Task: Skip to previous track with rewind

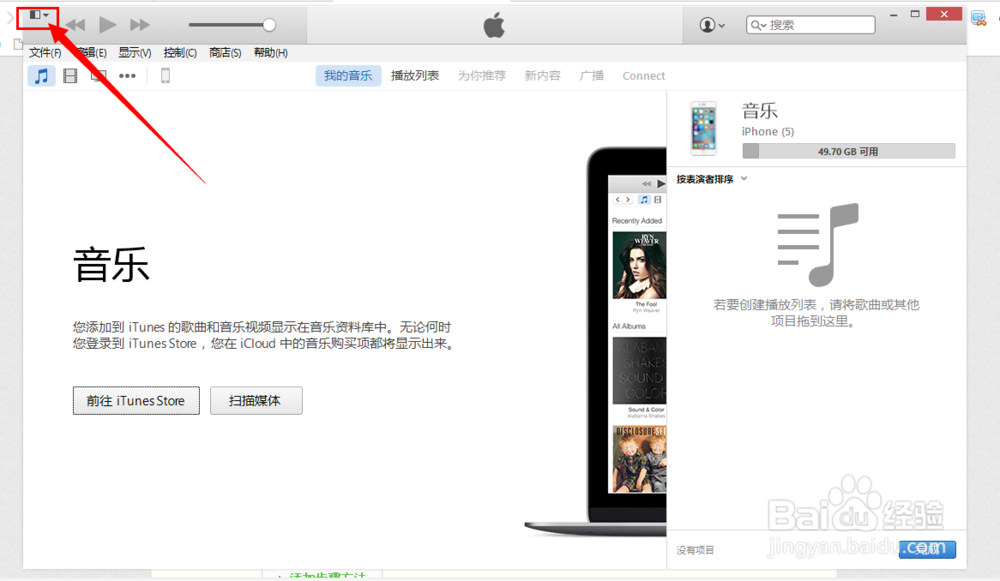Action: tap(75, 25)
